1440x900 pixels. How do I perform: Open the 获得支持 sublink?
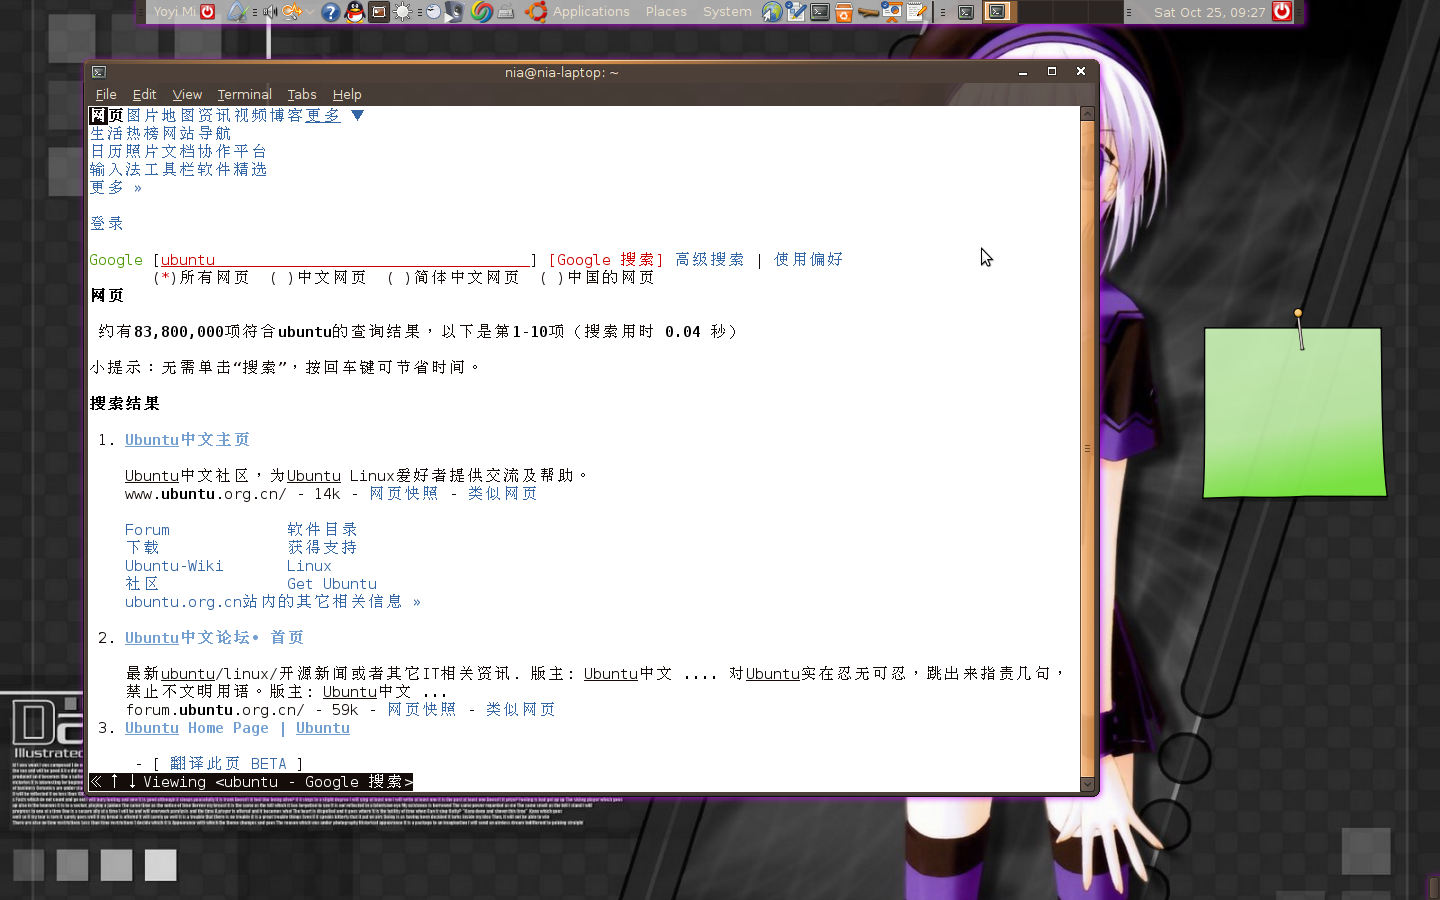322,548
